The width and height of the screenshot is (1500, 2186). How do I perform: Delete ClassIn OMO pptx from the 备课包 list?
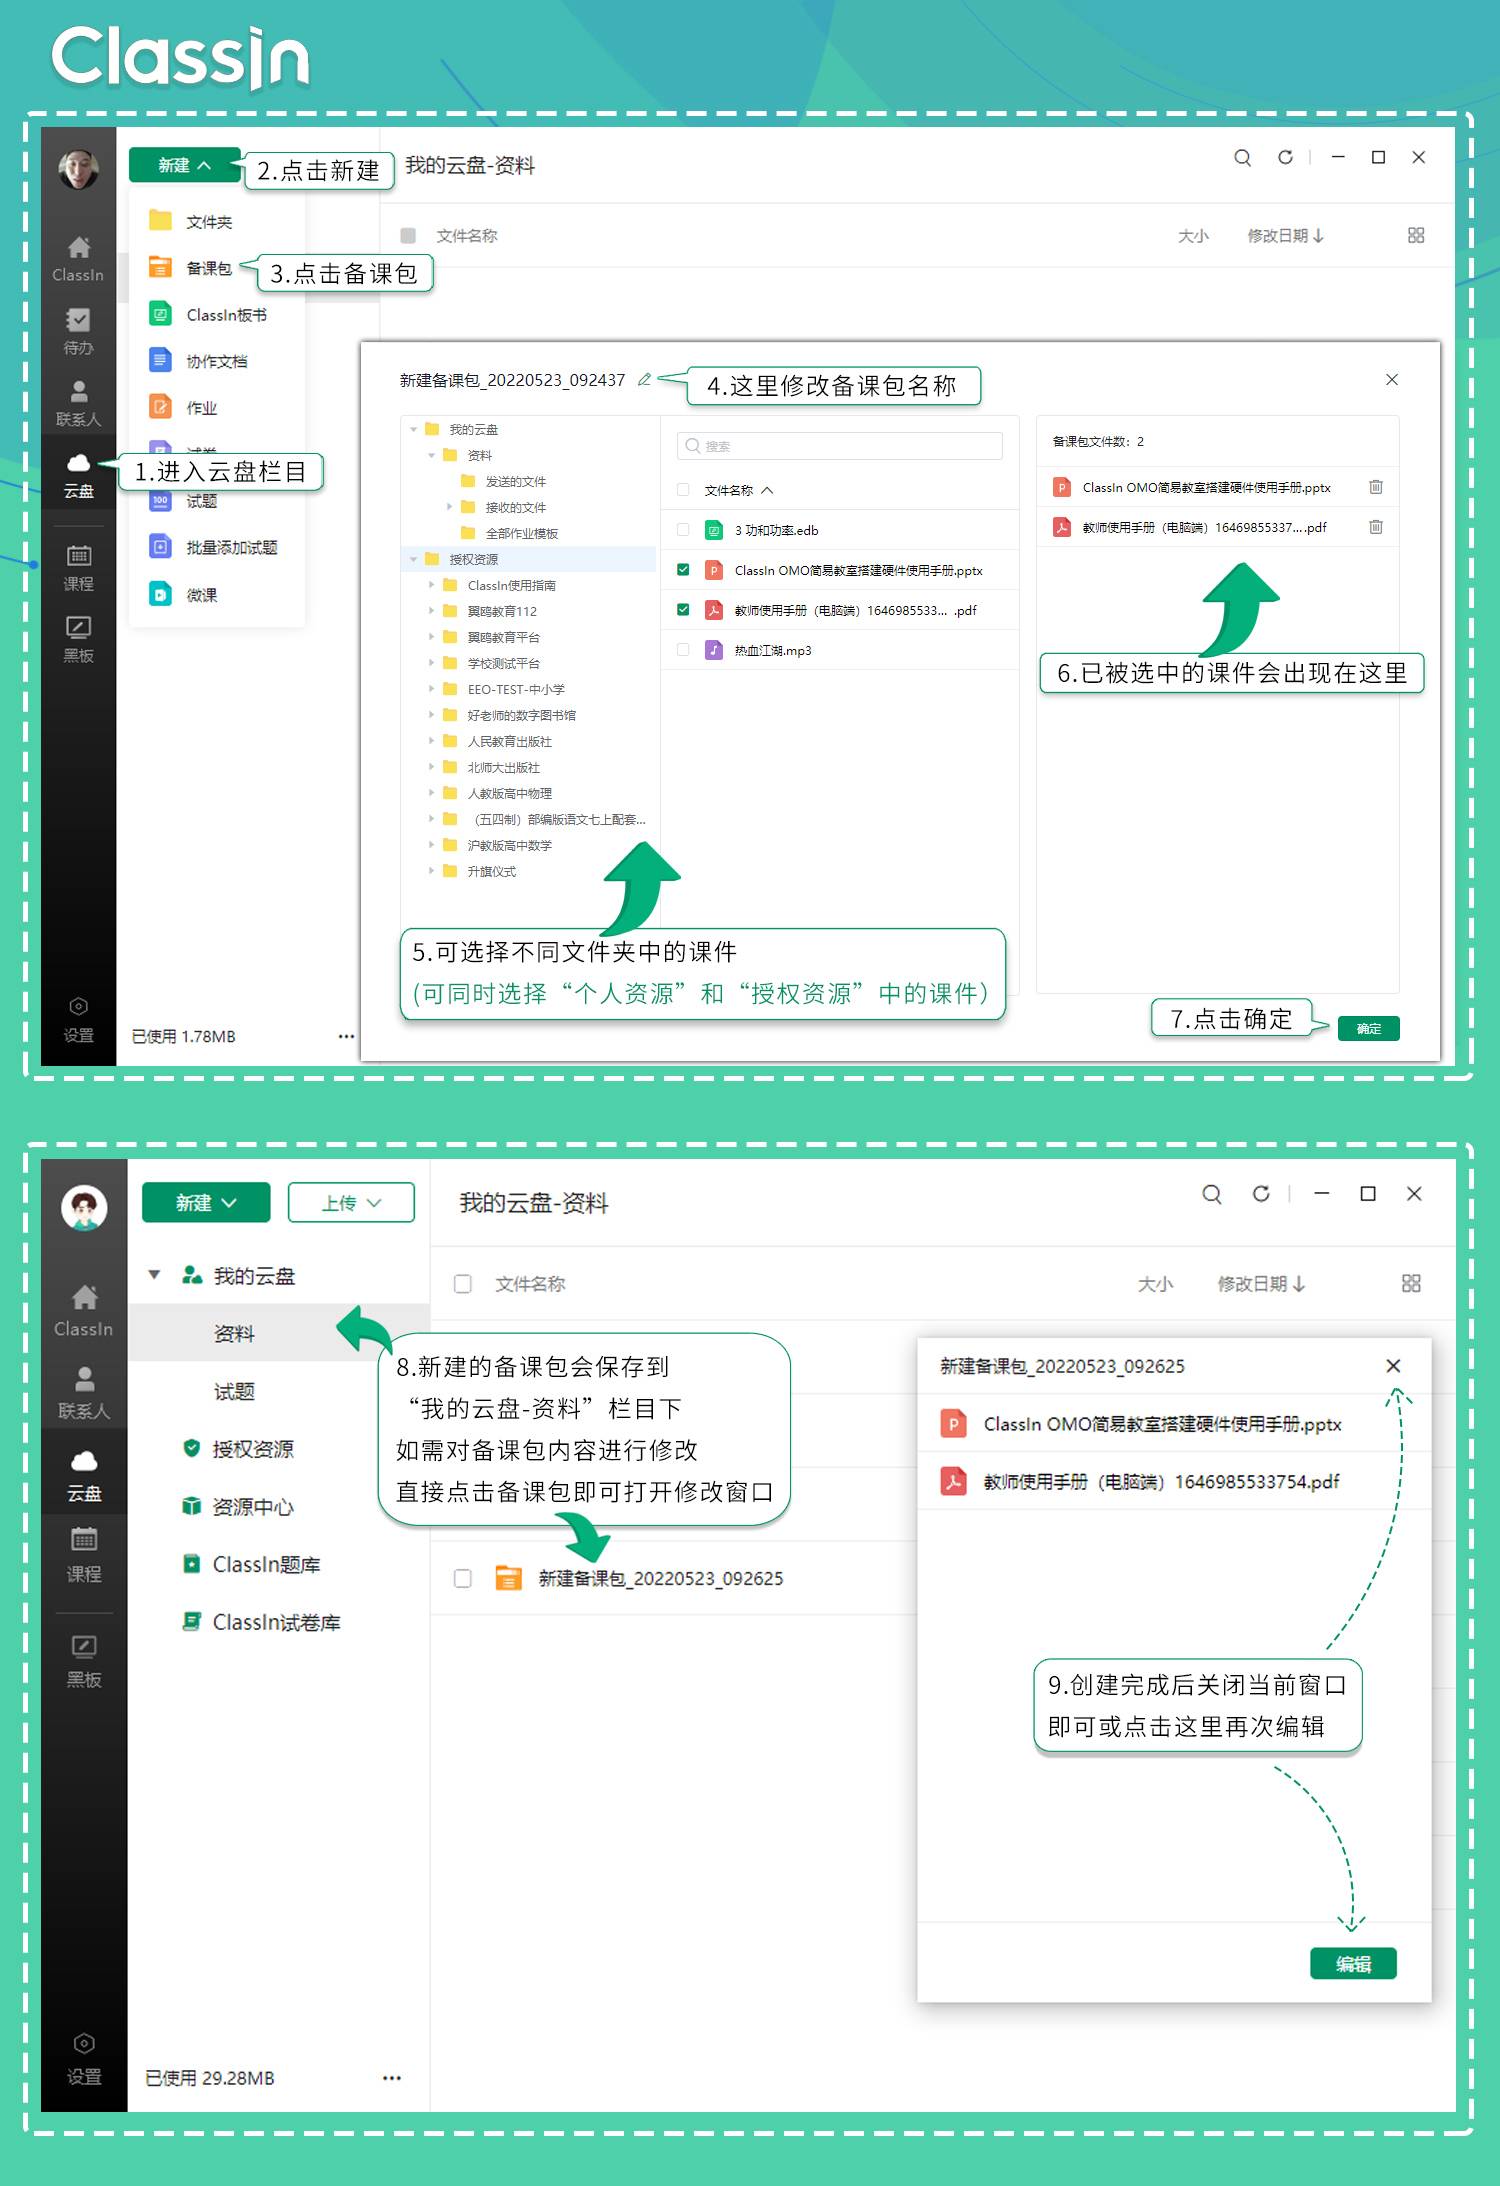pos(1376,487)
